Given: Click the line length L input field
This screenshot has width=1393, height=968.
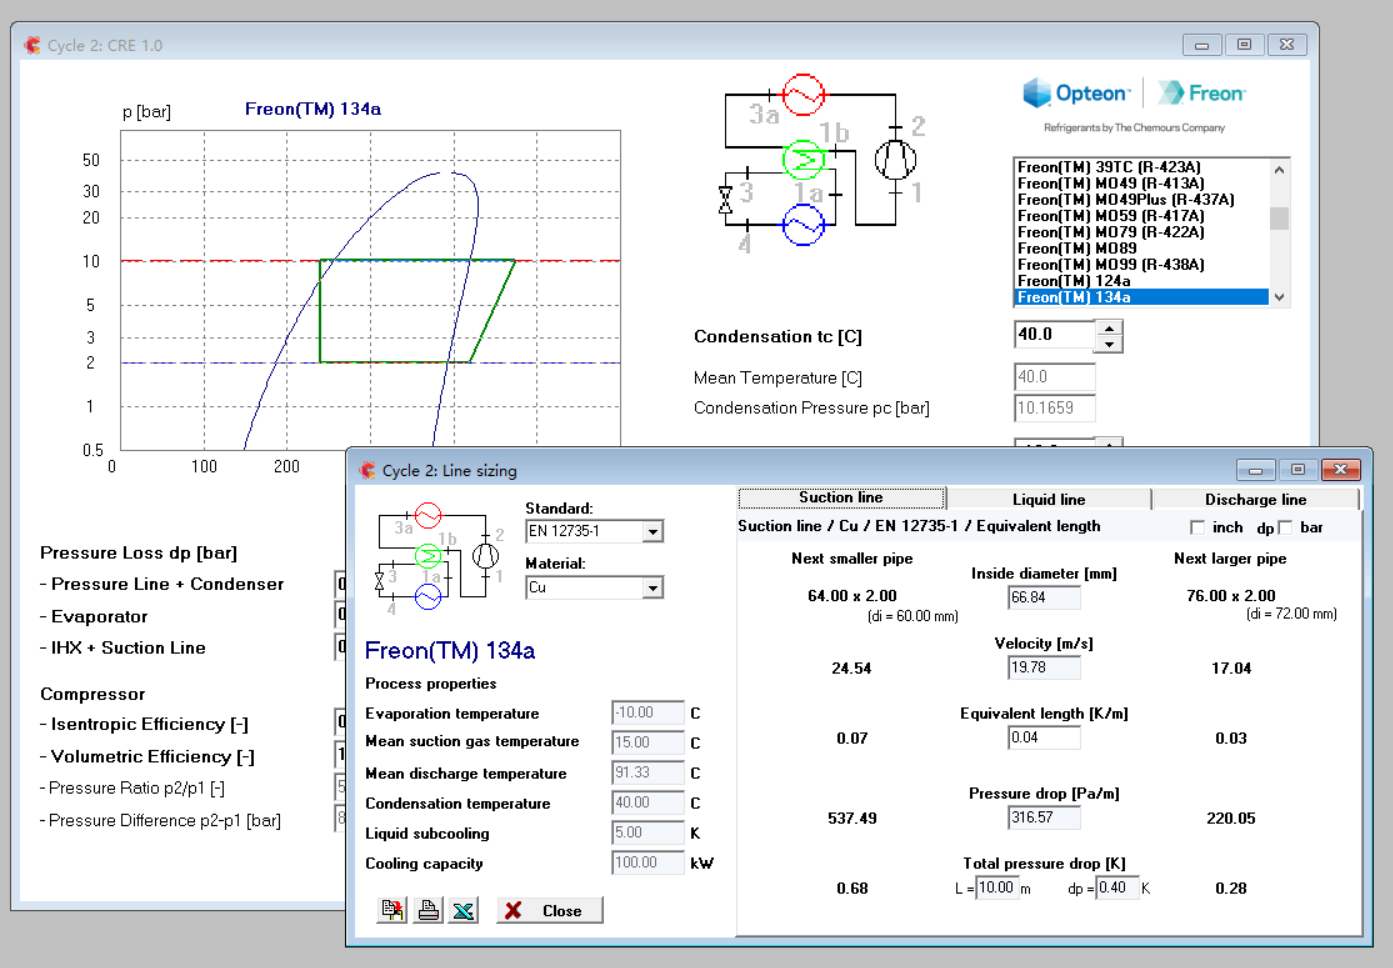Looking at the screenshot, I should pyautogui.click(x=997, y=888).
